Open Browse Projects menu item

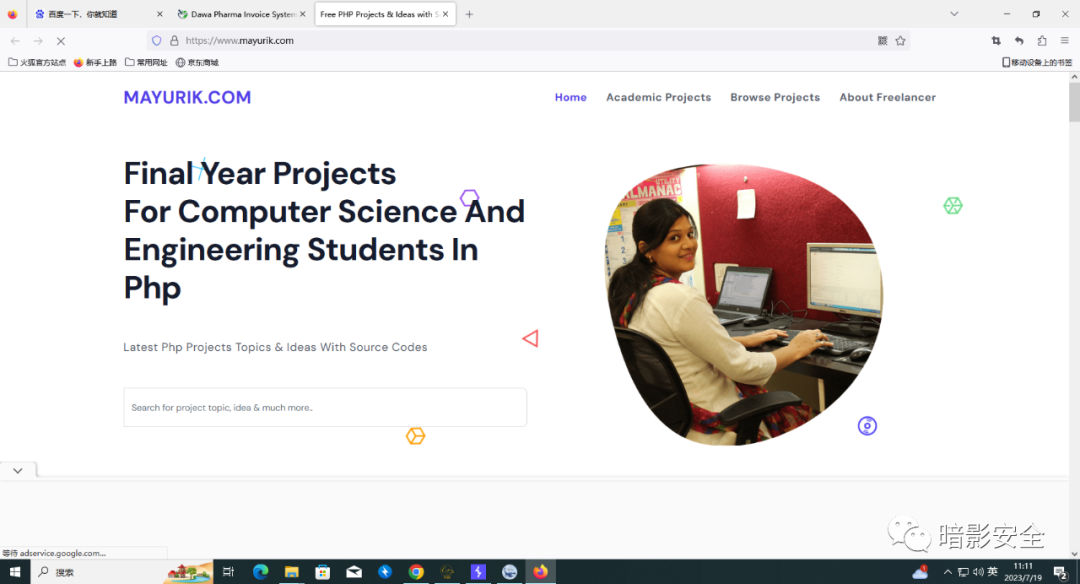pyautogui.click(x=775, y=97)
